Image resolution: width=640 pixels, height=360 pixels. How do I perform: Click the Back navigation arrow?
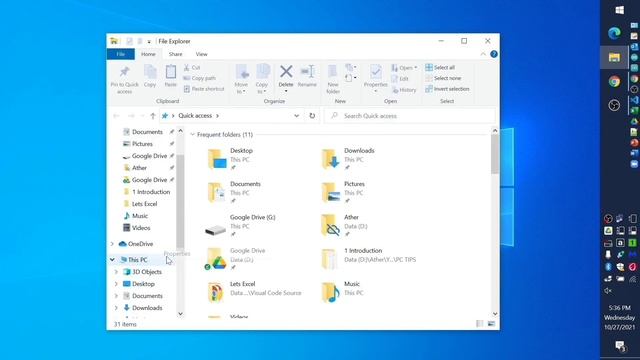point(116,116)
